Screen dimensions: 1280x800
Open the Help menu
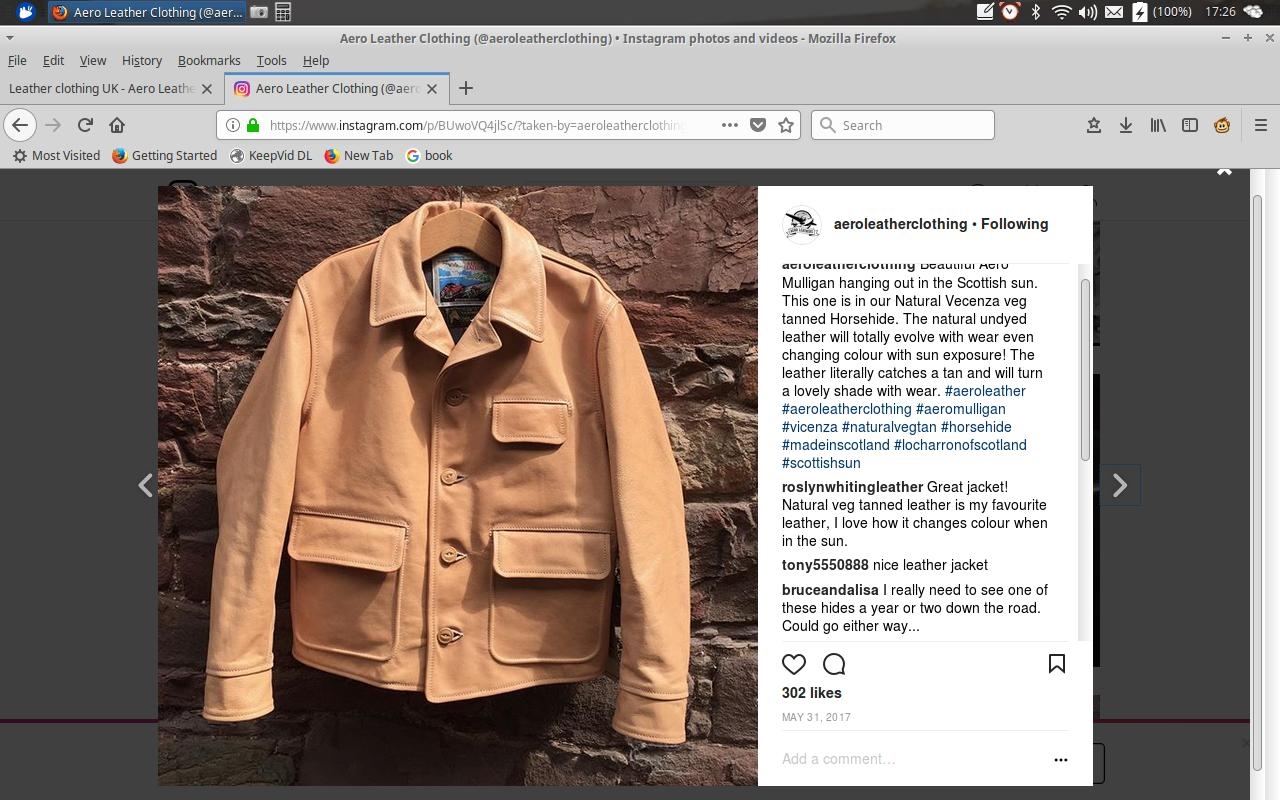(316, 60)
